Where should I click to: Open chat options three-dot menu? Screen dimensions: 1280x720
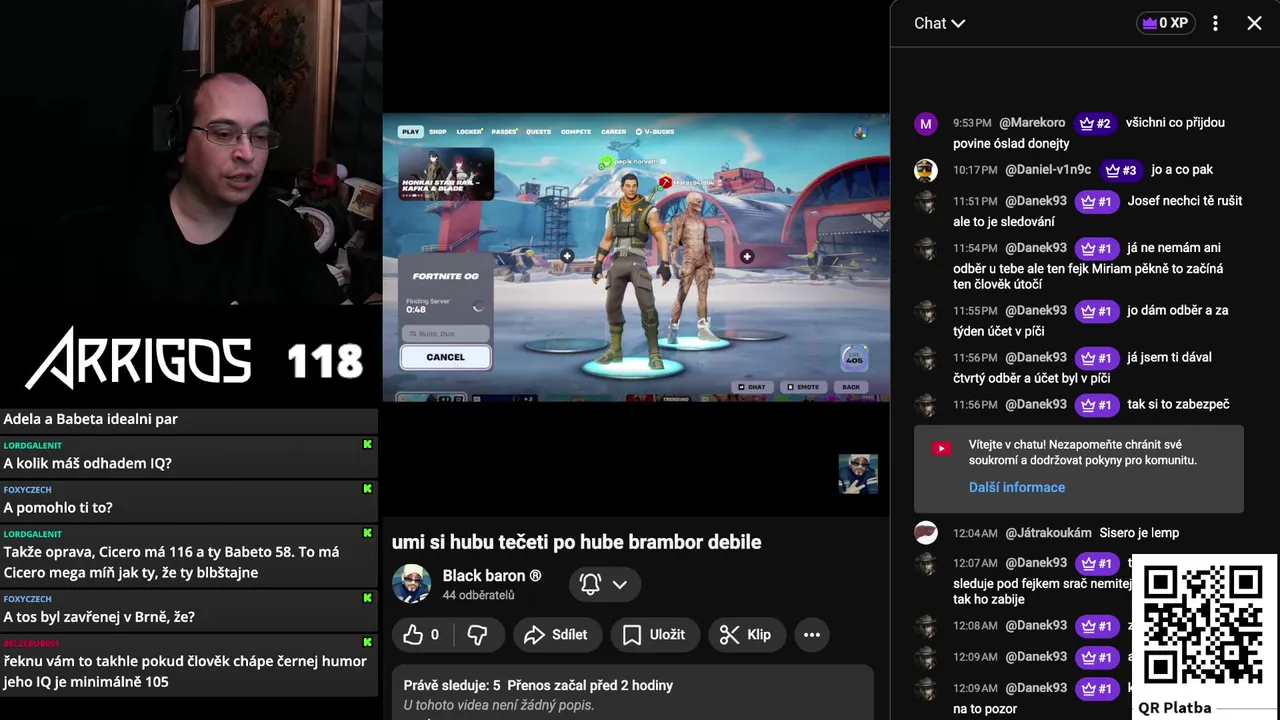pos(1215,23)
